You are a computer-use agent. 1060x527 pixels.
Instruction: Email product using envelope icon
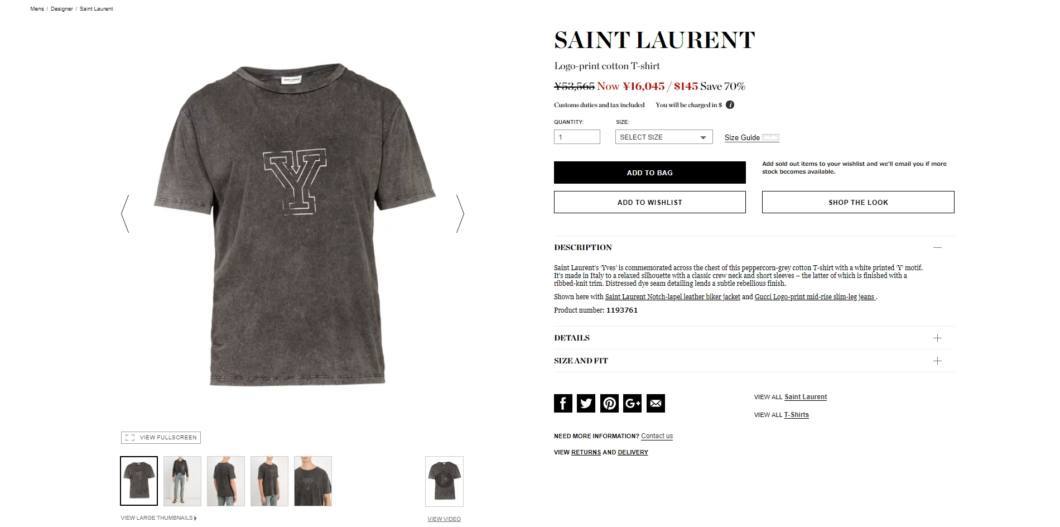[656, 403]
